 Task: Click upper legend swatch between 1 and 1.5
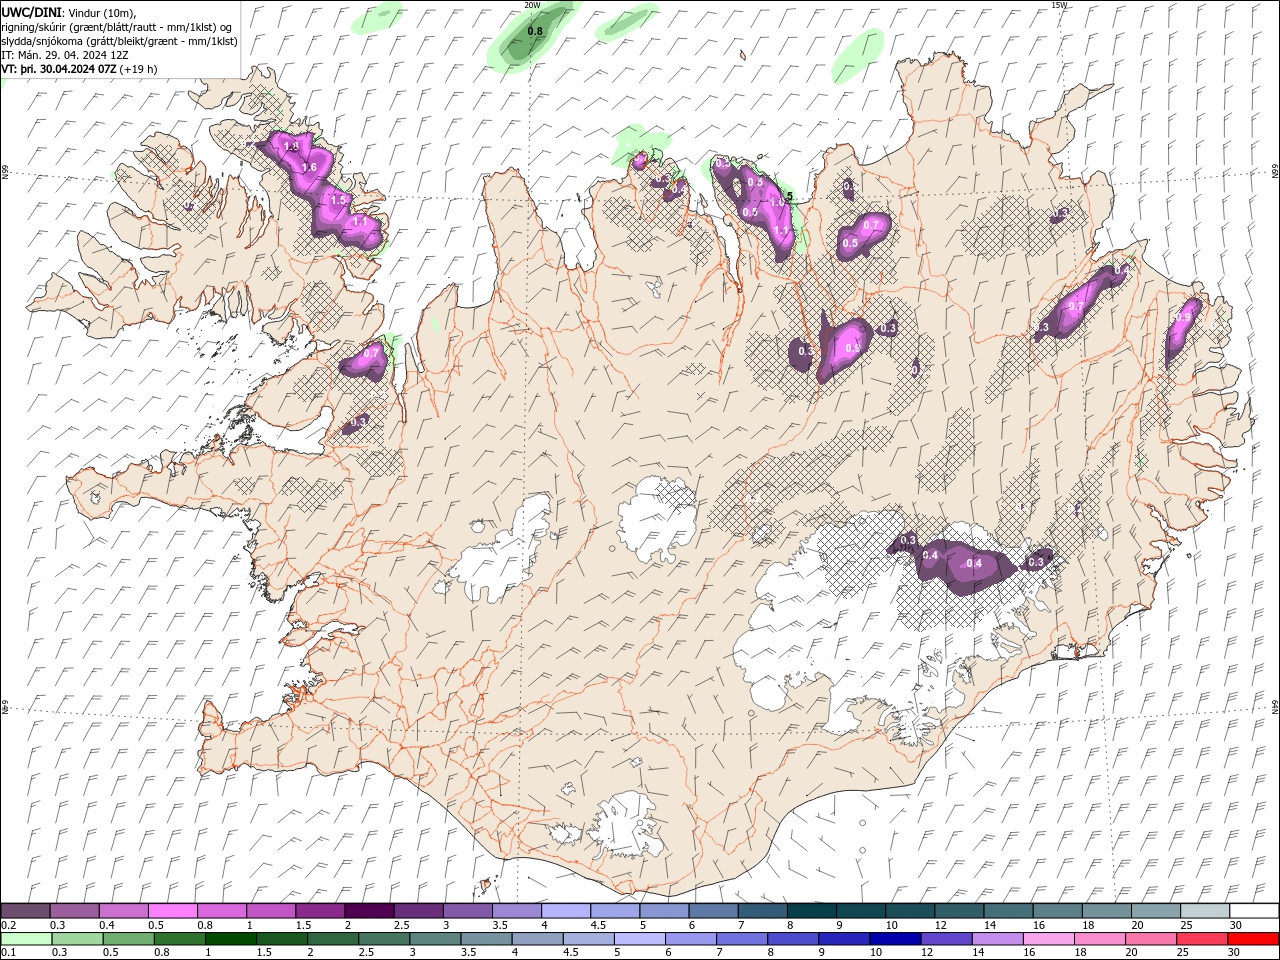(x=270, y=911)
